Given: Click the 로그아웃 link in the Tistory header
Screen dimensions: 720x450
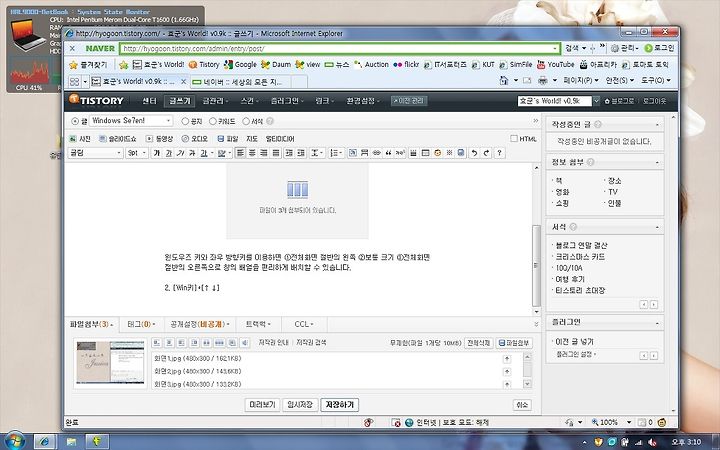Looking at the screenshot, I should tap(654, 101).
